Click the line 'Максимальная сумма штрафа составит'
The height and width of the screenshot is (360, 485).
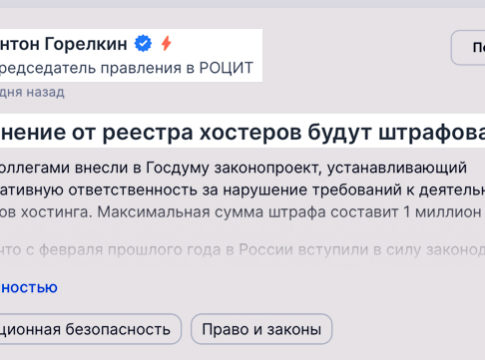tap(242, 212)
